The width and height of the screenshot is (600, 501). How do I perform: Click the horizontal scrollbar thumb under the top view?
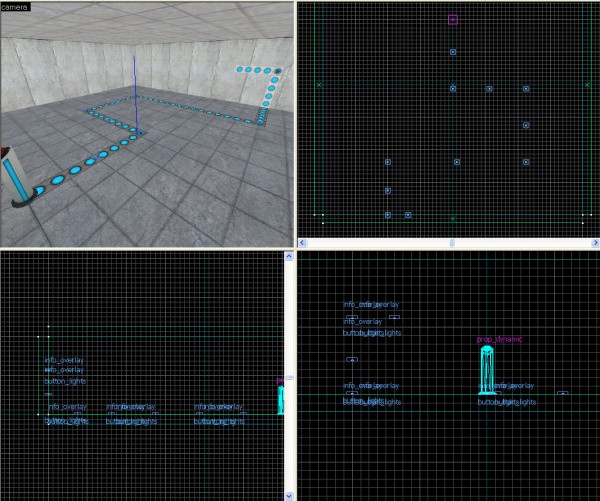coord(452,243)
